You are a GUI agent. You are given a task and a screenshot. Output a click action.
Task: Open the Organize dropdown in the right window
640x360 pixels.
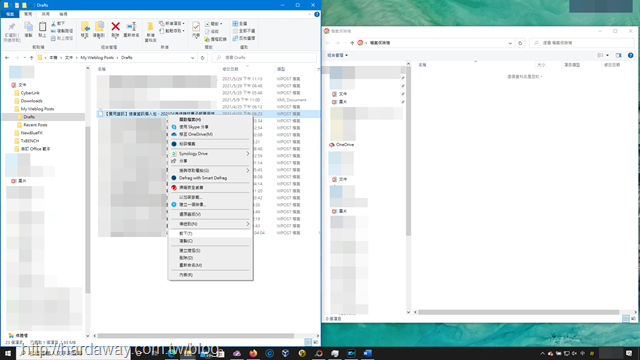(337, 55)
